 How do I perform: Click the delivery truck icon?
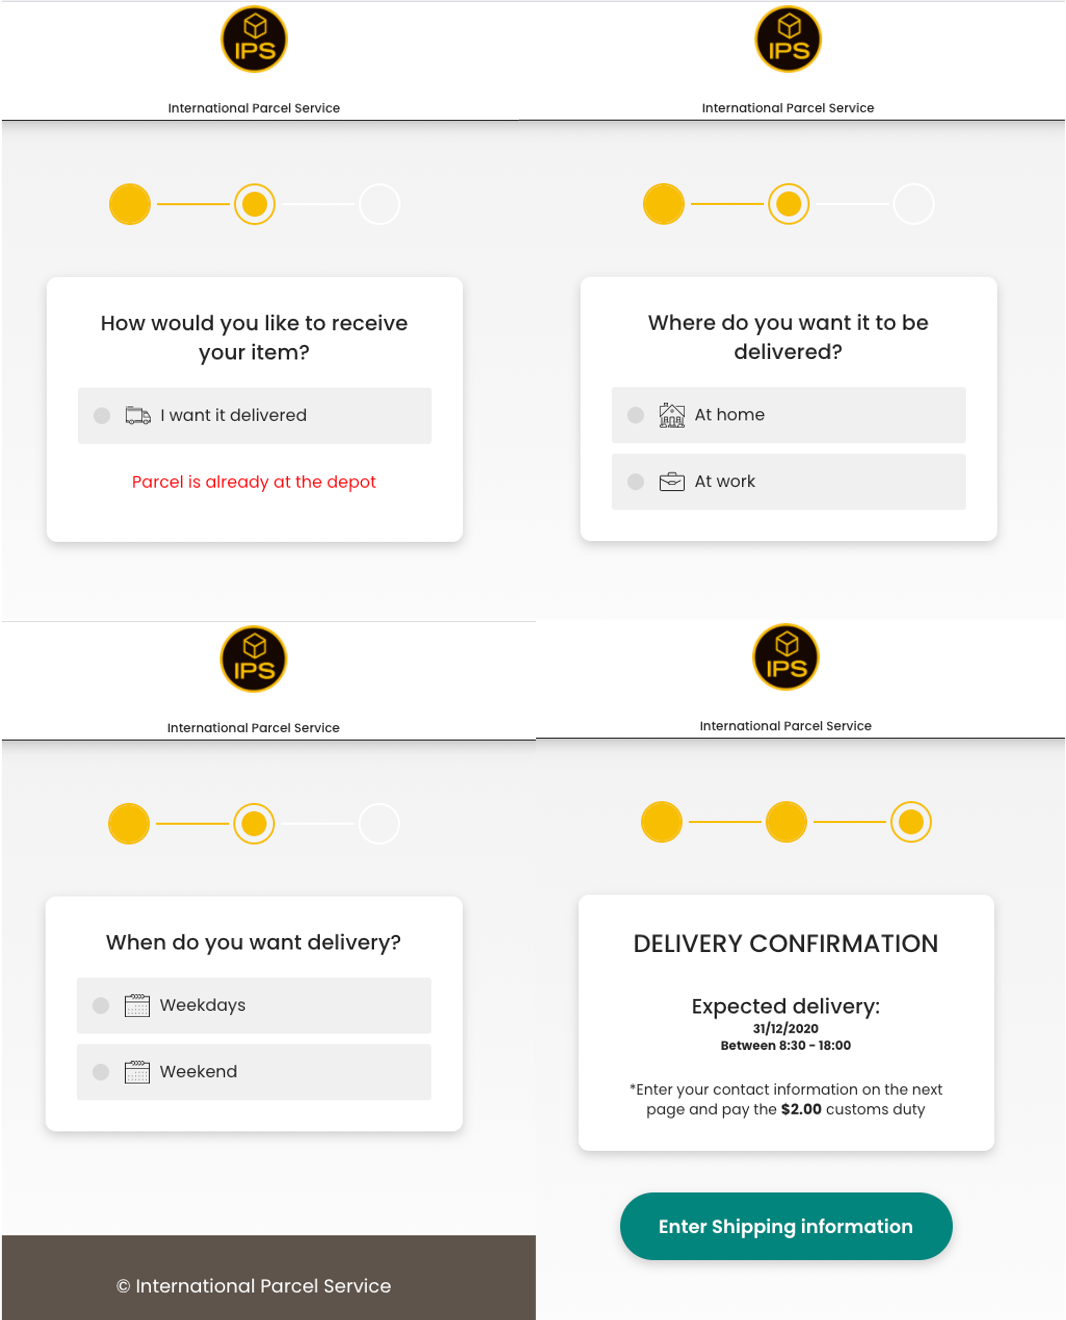coord(138,415)
